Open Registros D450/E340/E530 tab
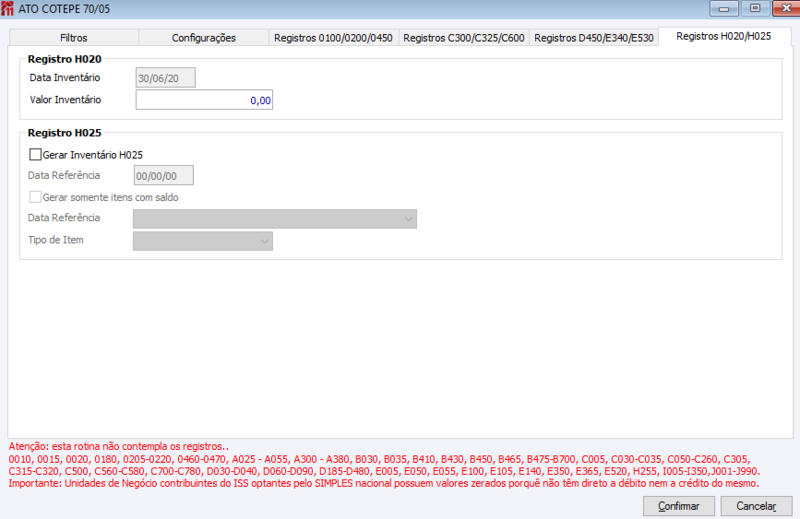800x519 pixels. click(x=594, y=38)
